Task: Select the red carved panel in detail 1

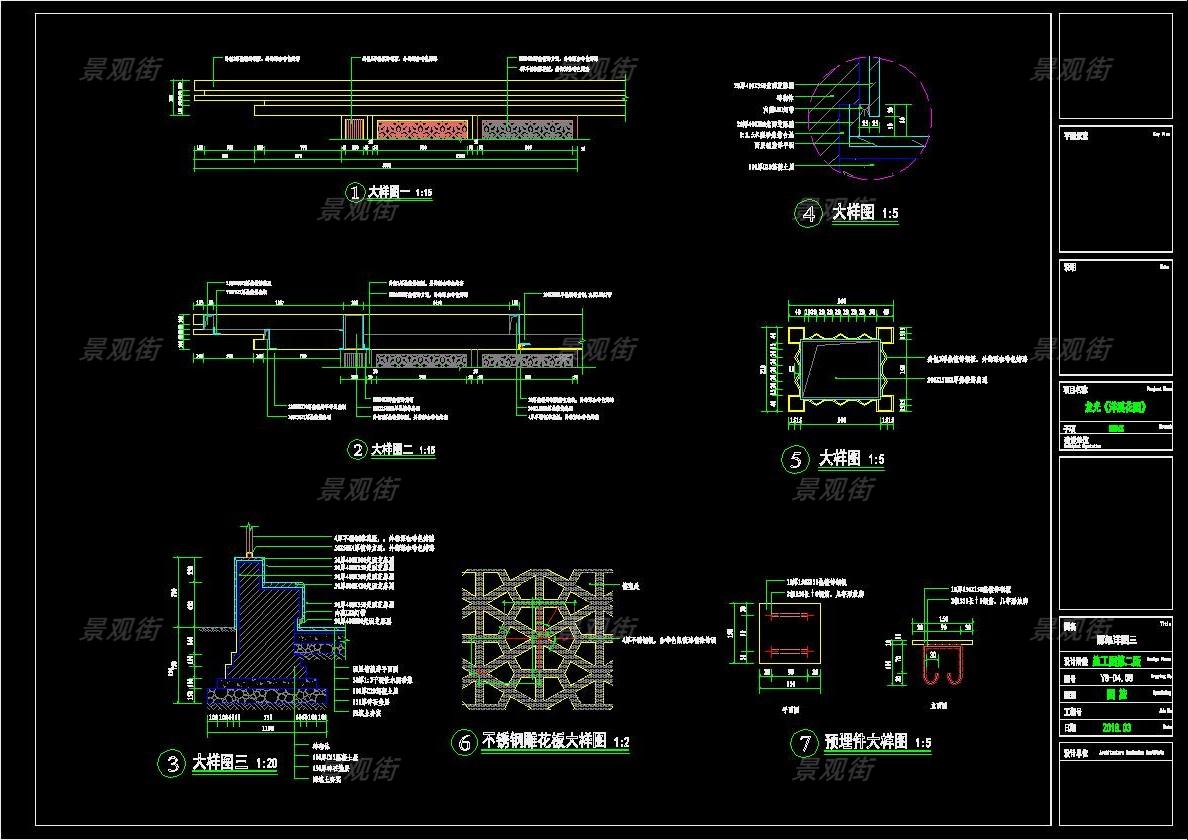Action: pyautogui.click(x=423, y=129)
